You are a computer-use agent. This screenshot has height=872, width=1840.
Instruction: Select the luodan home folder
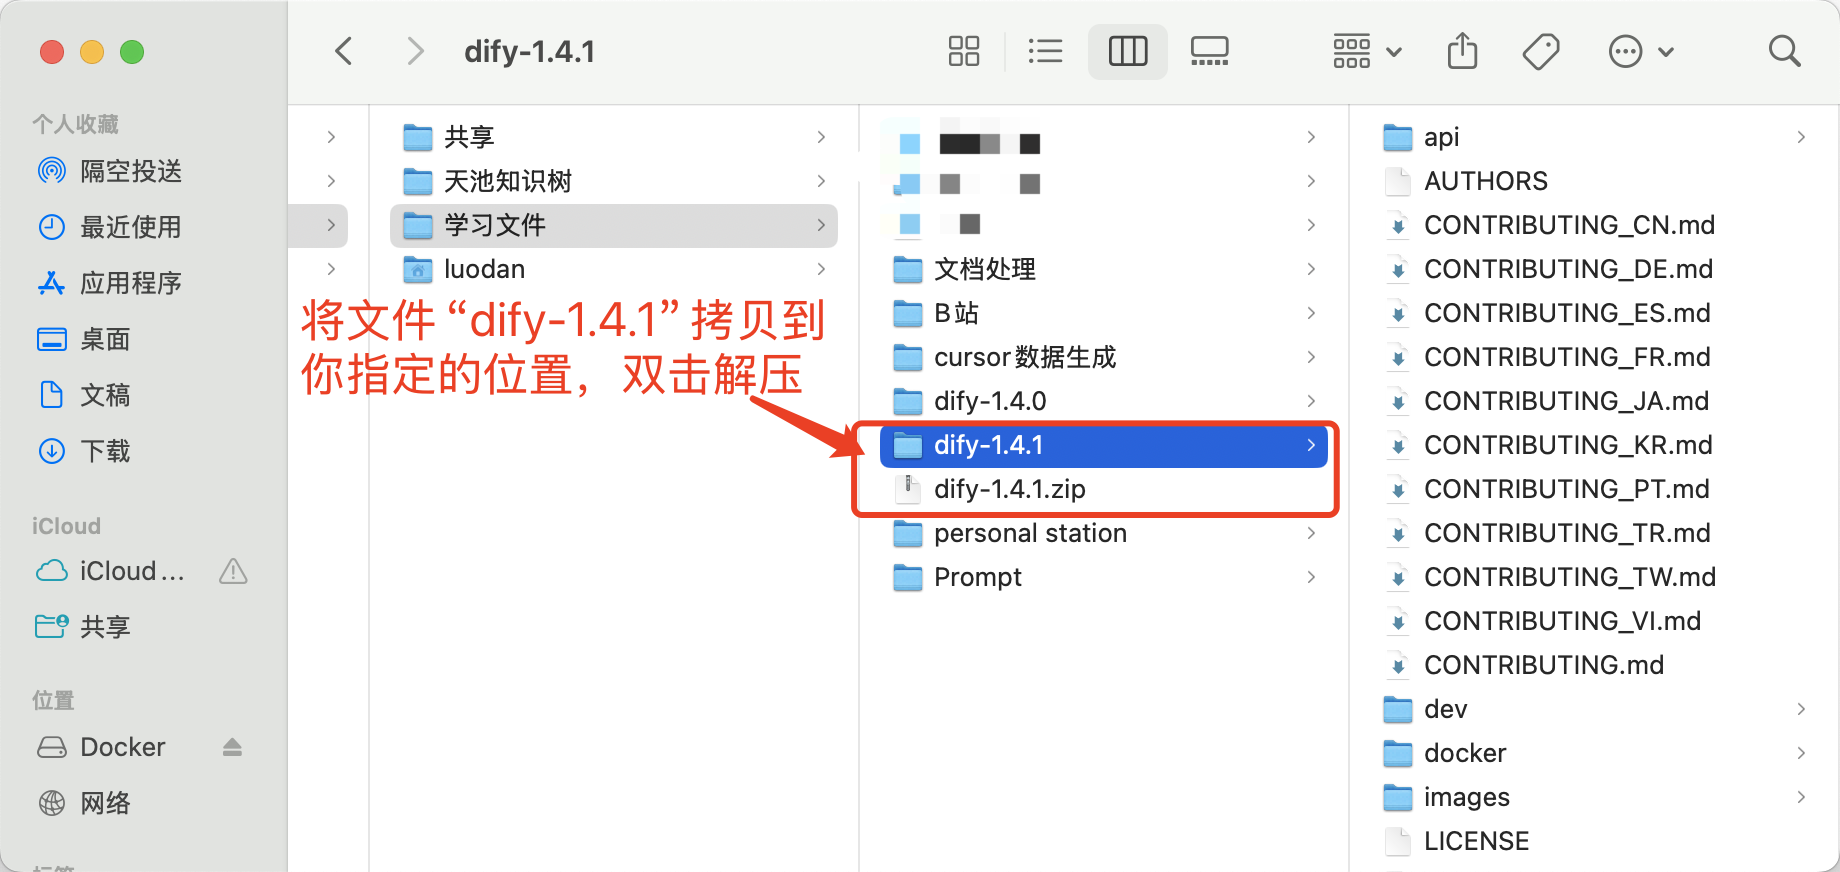click(x=614, y=269)
